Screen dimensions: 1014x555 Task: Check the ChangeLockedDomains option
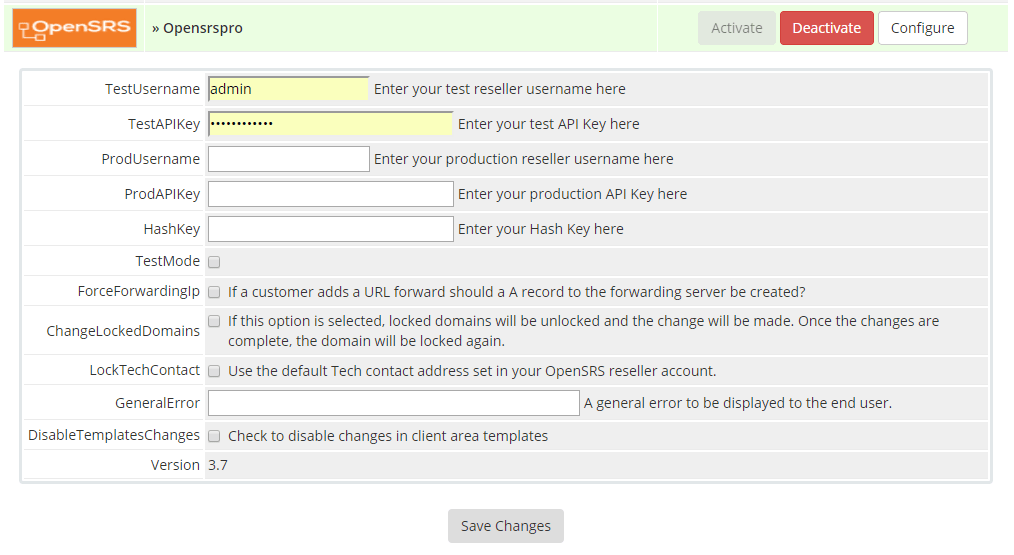pyautogui.click(x=214, y=321)
